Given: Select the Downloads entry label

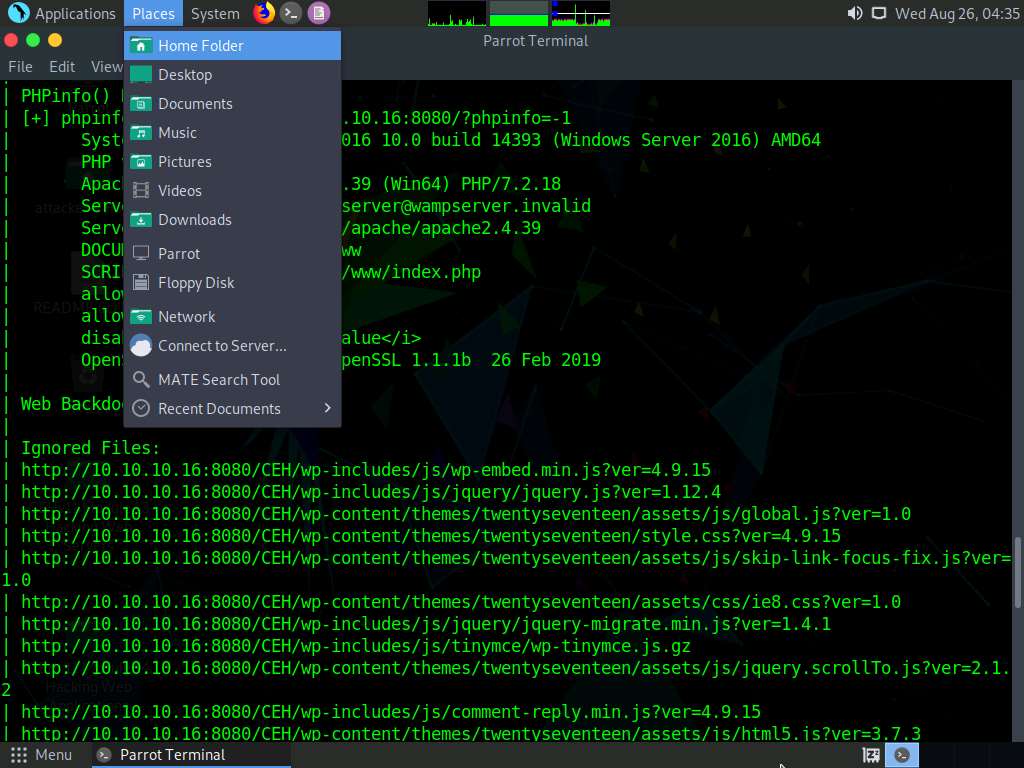Looking at the screenshot, I should [195, 220].
